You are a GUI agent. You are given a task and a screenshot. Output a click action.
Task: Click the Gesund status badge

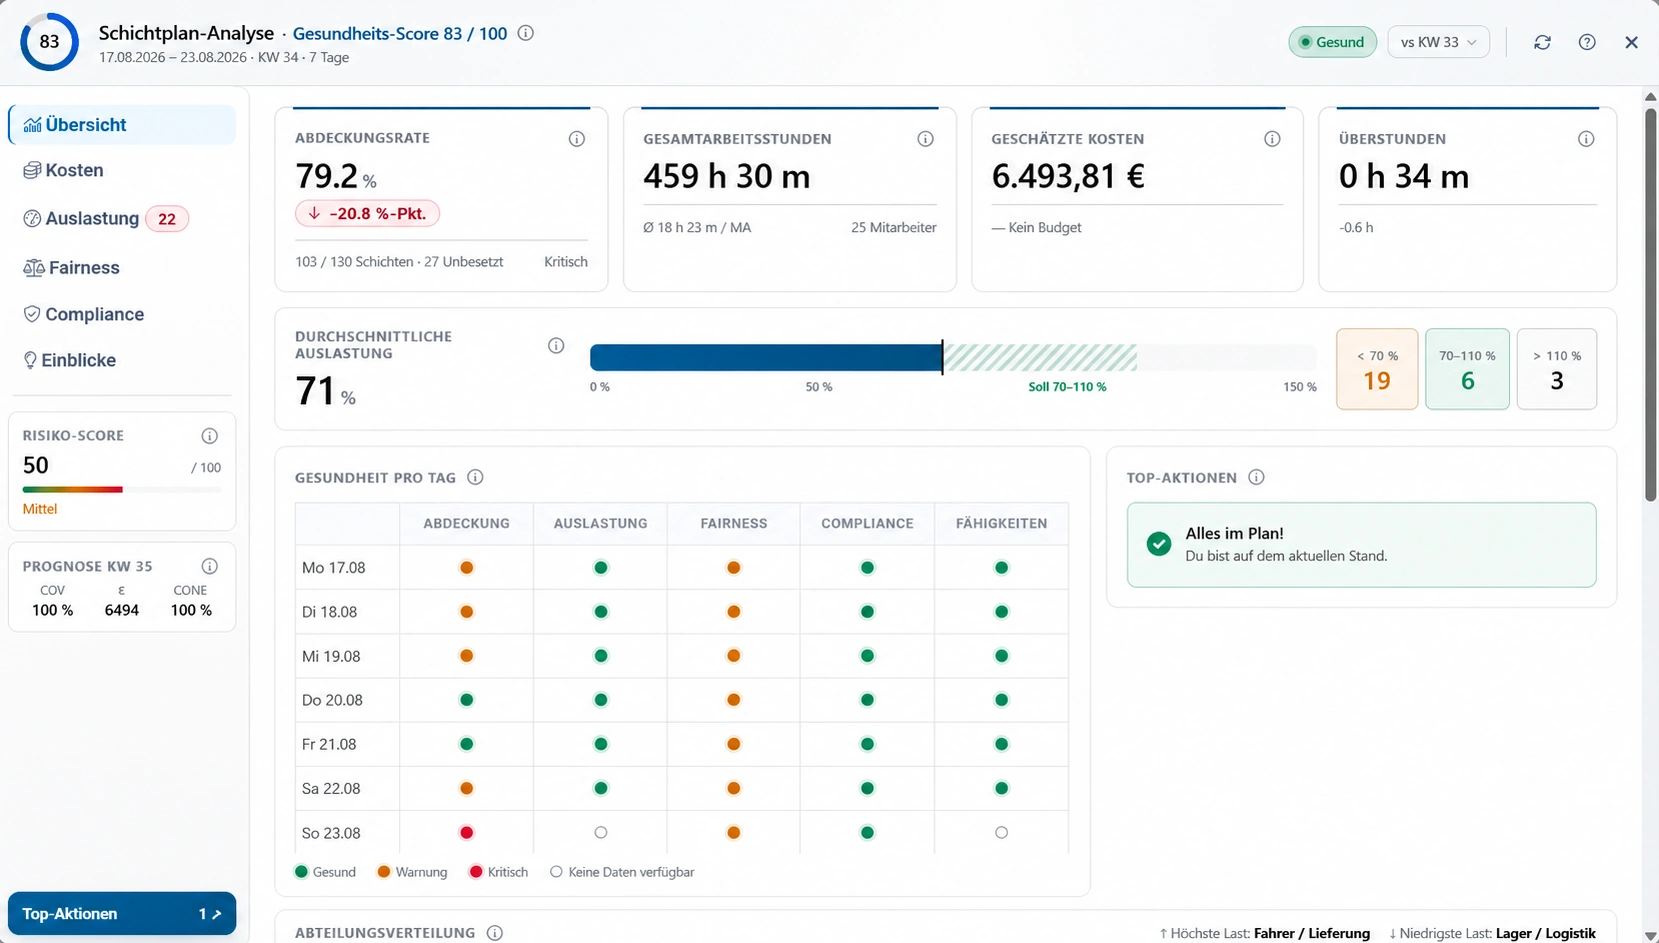click(1332, 42)
